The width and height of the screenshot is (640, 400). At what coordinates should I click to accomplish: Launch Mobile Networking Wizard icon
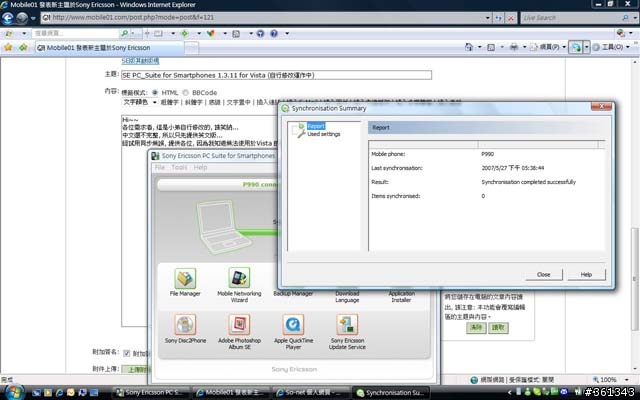[239, 278]
